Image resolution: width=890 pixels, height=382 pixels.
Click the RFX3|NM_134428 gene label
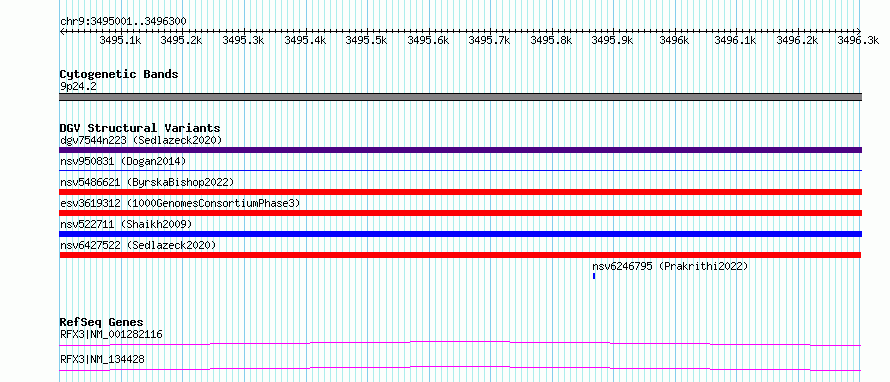102,359
